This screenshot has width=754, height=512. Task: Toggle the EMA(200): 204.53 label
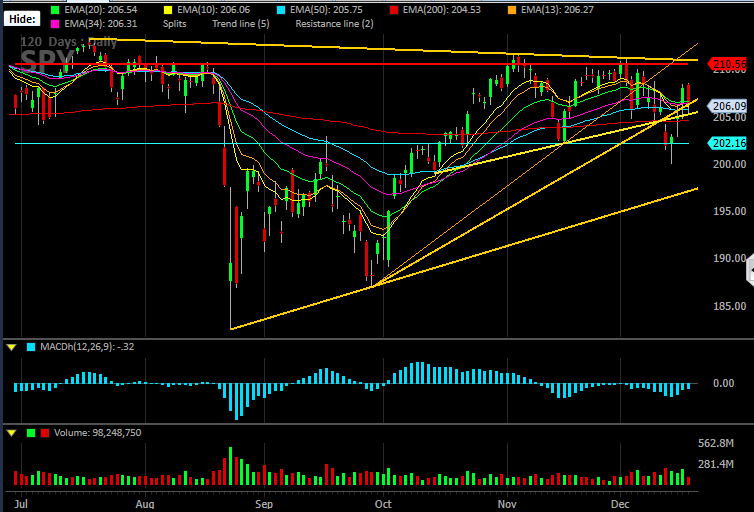pos(442,10)
